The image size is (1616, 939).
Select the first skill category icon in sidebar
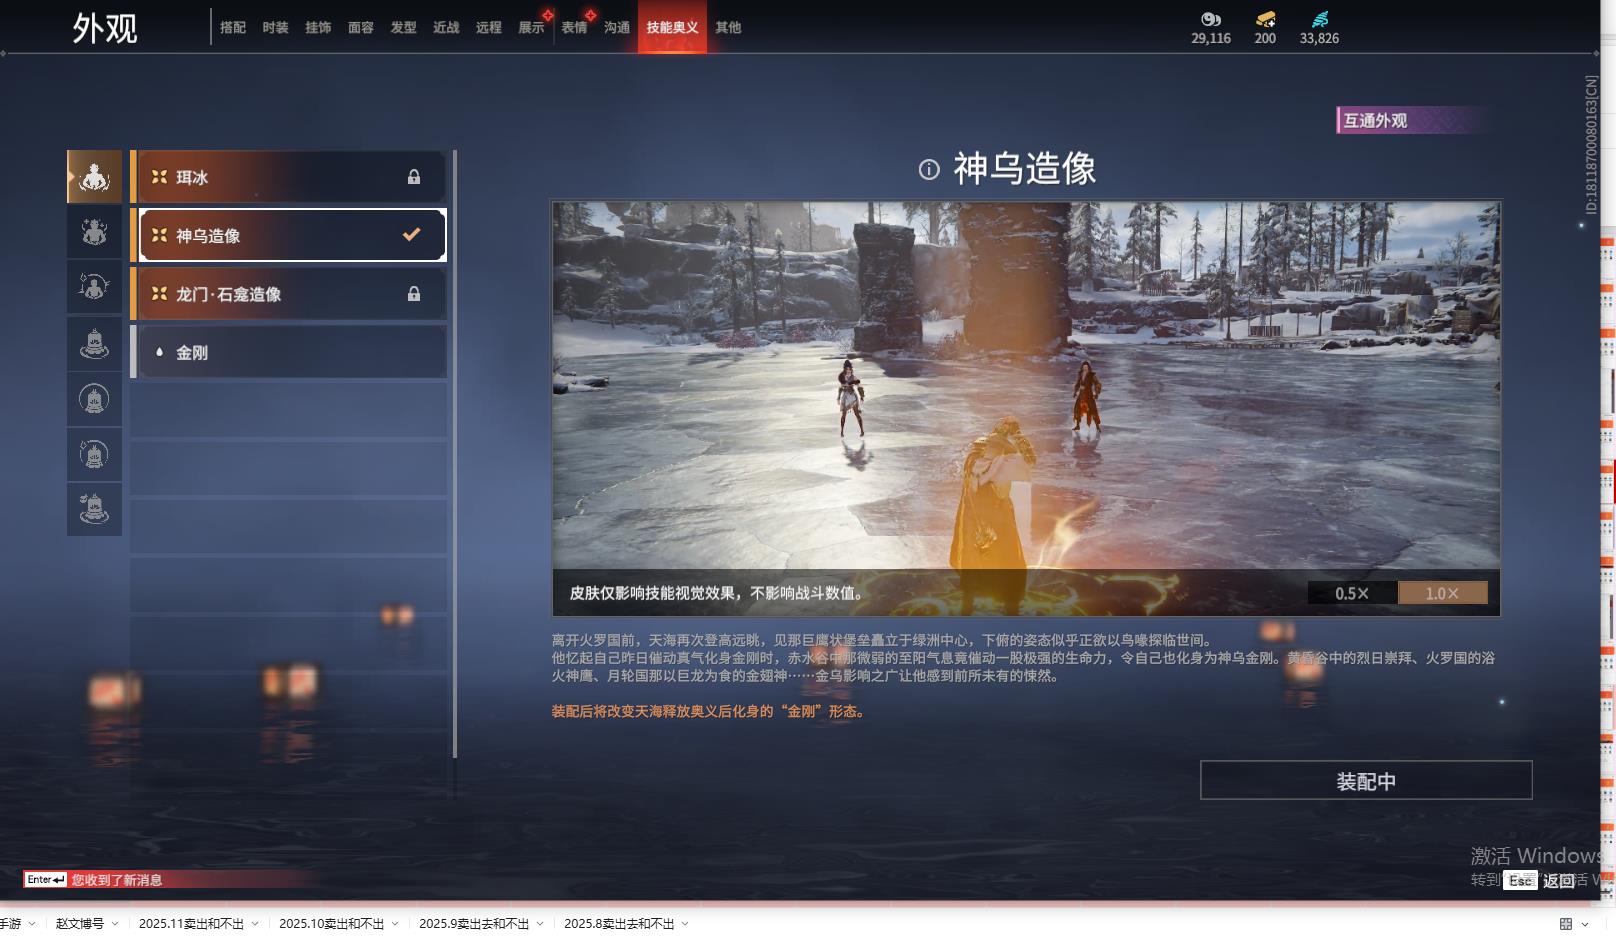94,177
